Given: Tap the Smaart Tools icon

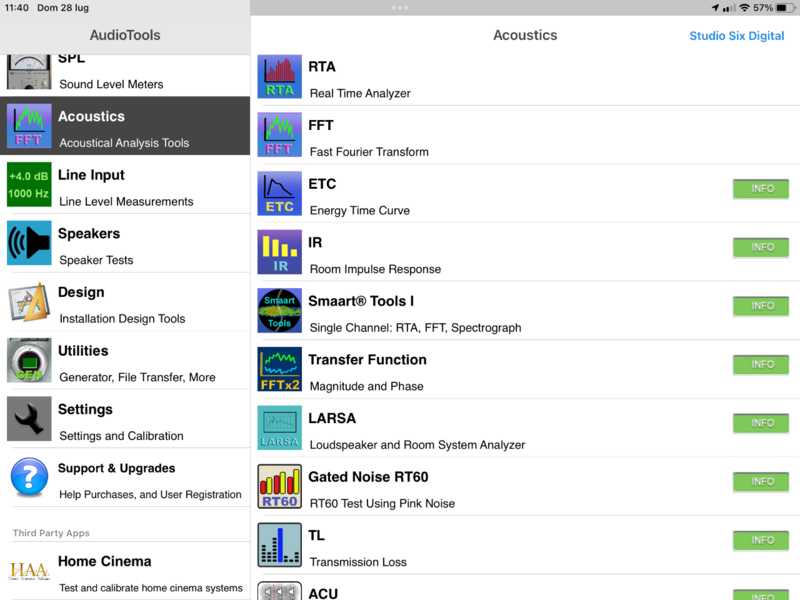Looking at the screenshot, I should (279, 311).
